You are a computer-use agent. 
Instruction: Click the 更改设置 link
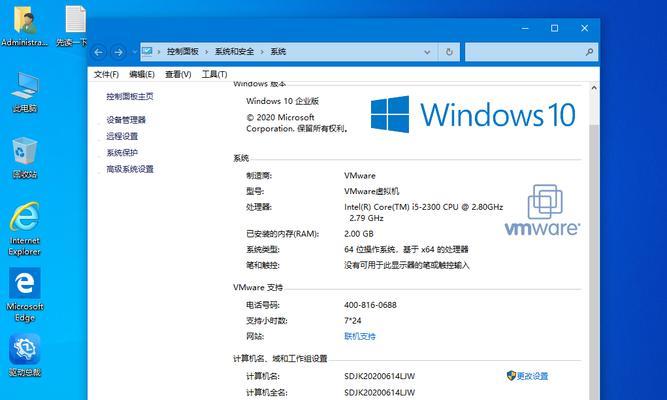coord(532,376)
